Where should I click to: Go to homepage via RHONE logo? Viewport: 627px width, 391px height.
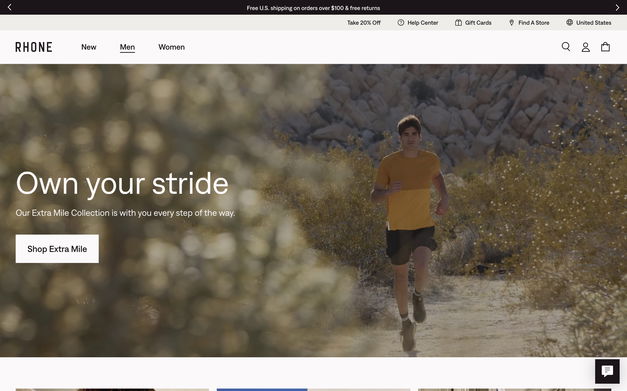coord(34,47)
